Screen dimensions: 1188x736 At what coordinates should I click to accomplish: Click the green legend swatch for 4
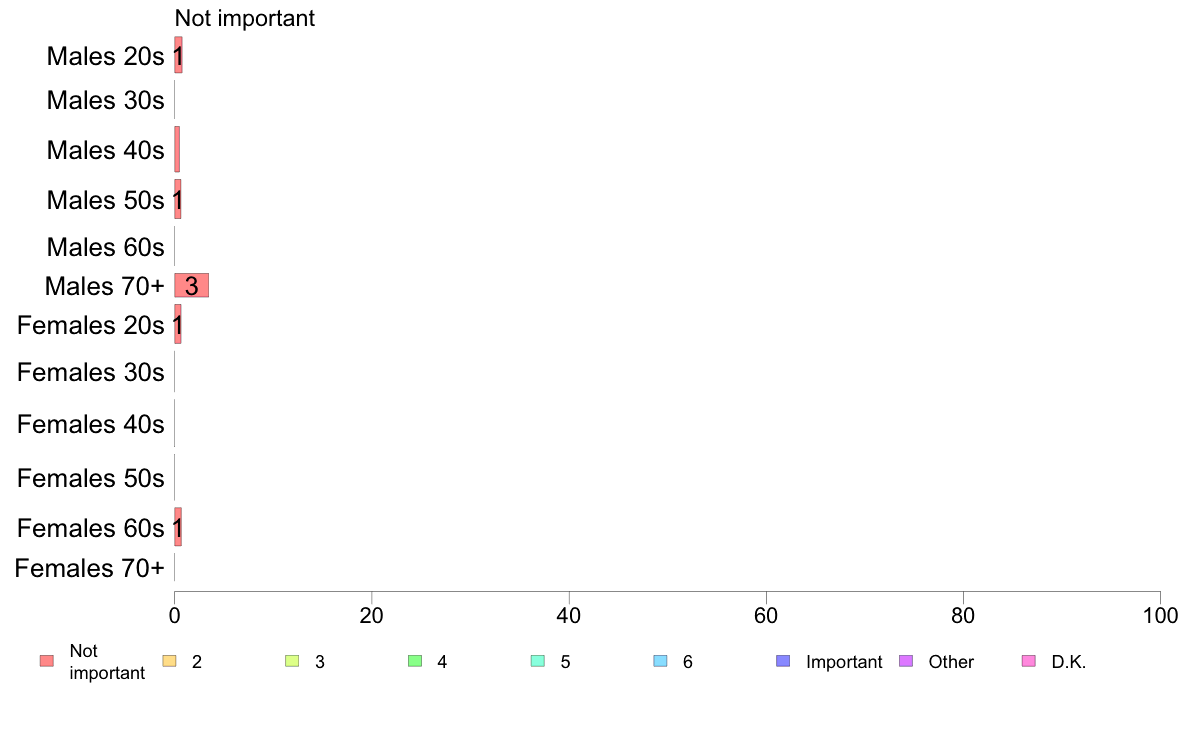point(415,661)
